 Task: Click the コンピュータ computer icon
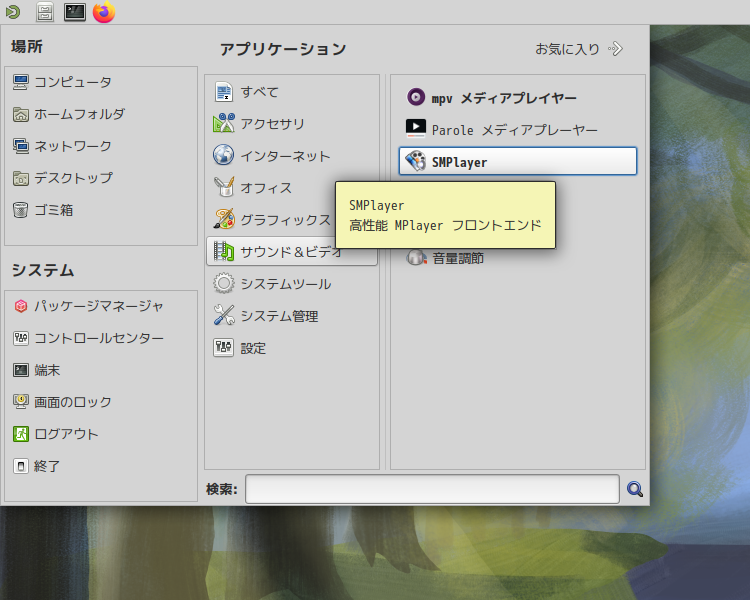[21, 82]
